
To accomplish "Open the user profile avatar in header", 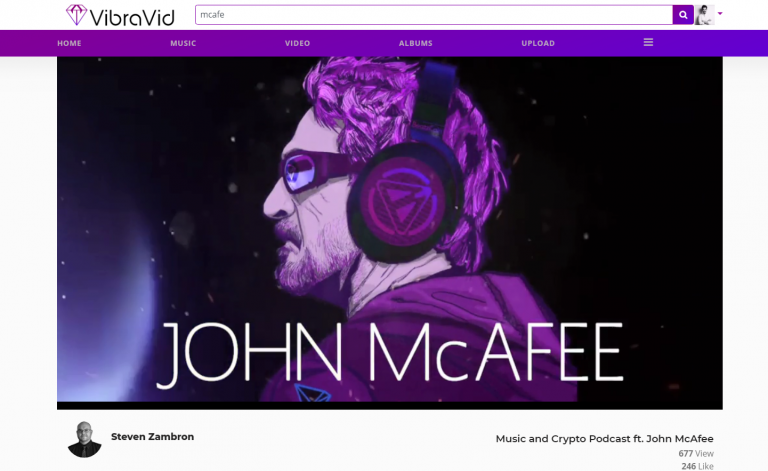I will click(x=704, y=15).
